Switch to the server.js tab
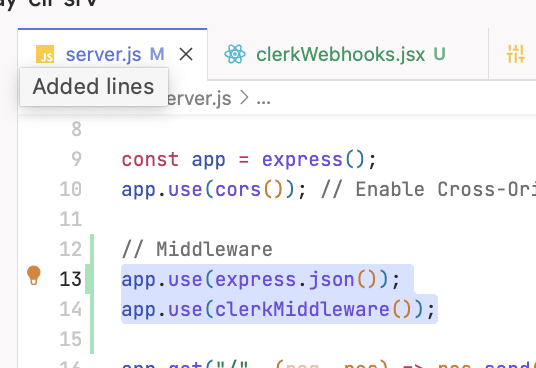536x368 pixels. [x=112, y=54]
